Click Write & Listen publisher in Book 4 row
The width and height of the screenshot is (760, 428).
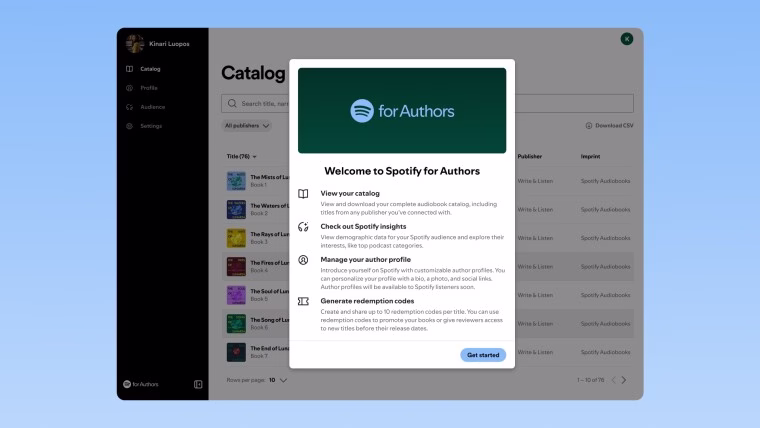pyautogui.click(x=535, y=267)
